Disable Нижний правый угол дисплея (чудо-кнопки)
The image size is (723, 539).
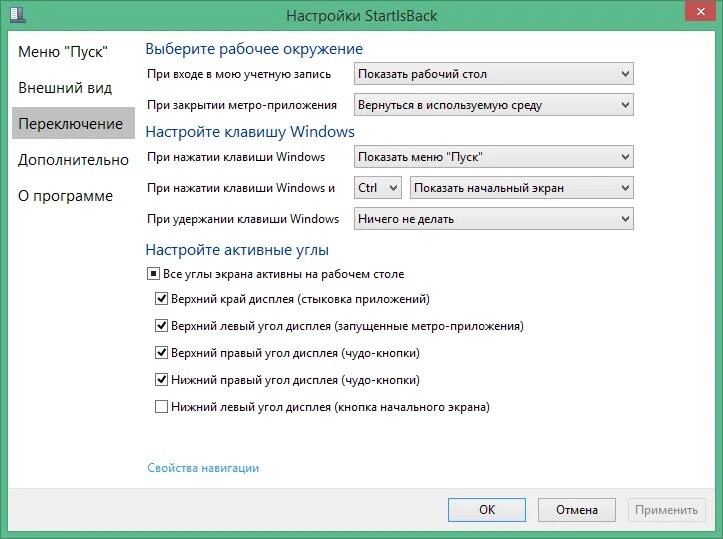161,380
